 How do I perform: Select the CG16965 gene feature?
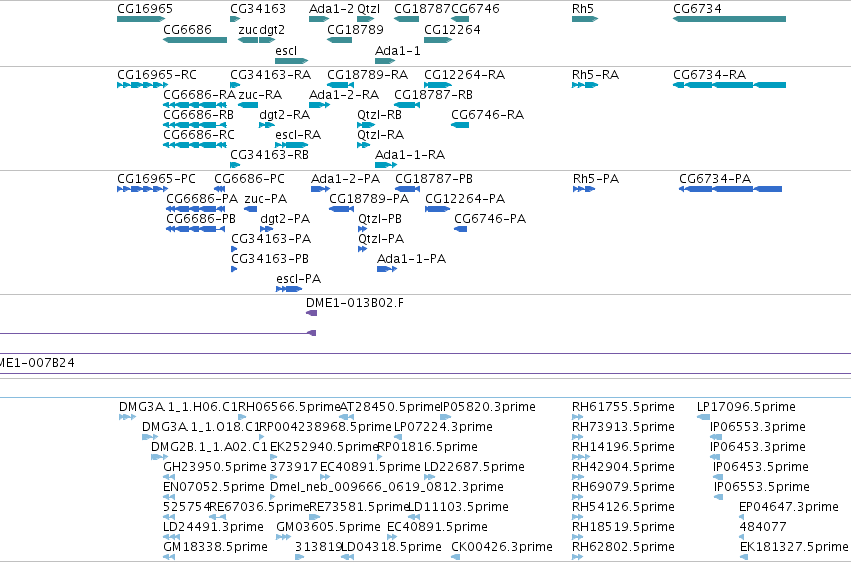click(141, 19)
